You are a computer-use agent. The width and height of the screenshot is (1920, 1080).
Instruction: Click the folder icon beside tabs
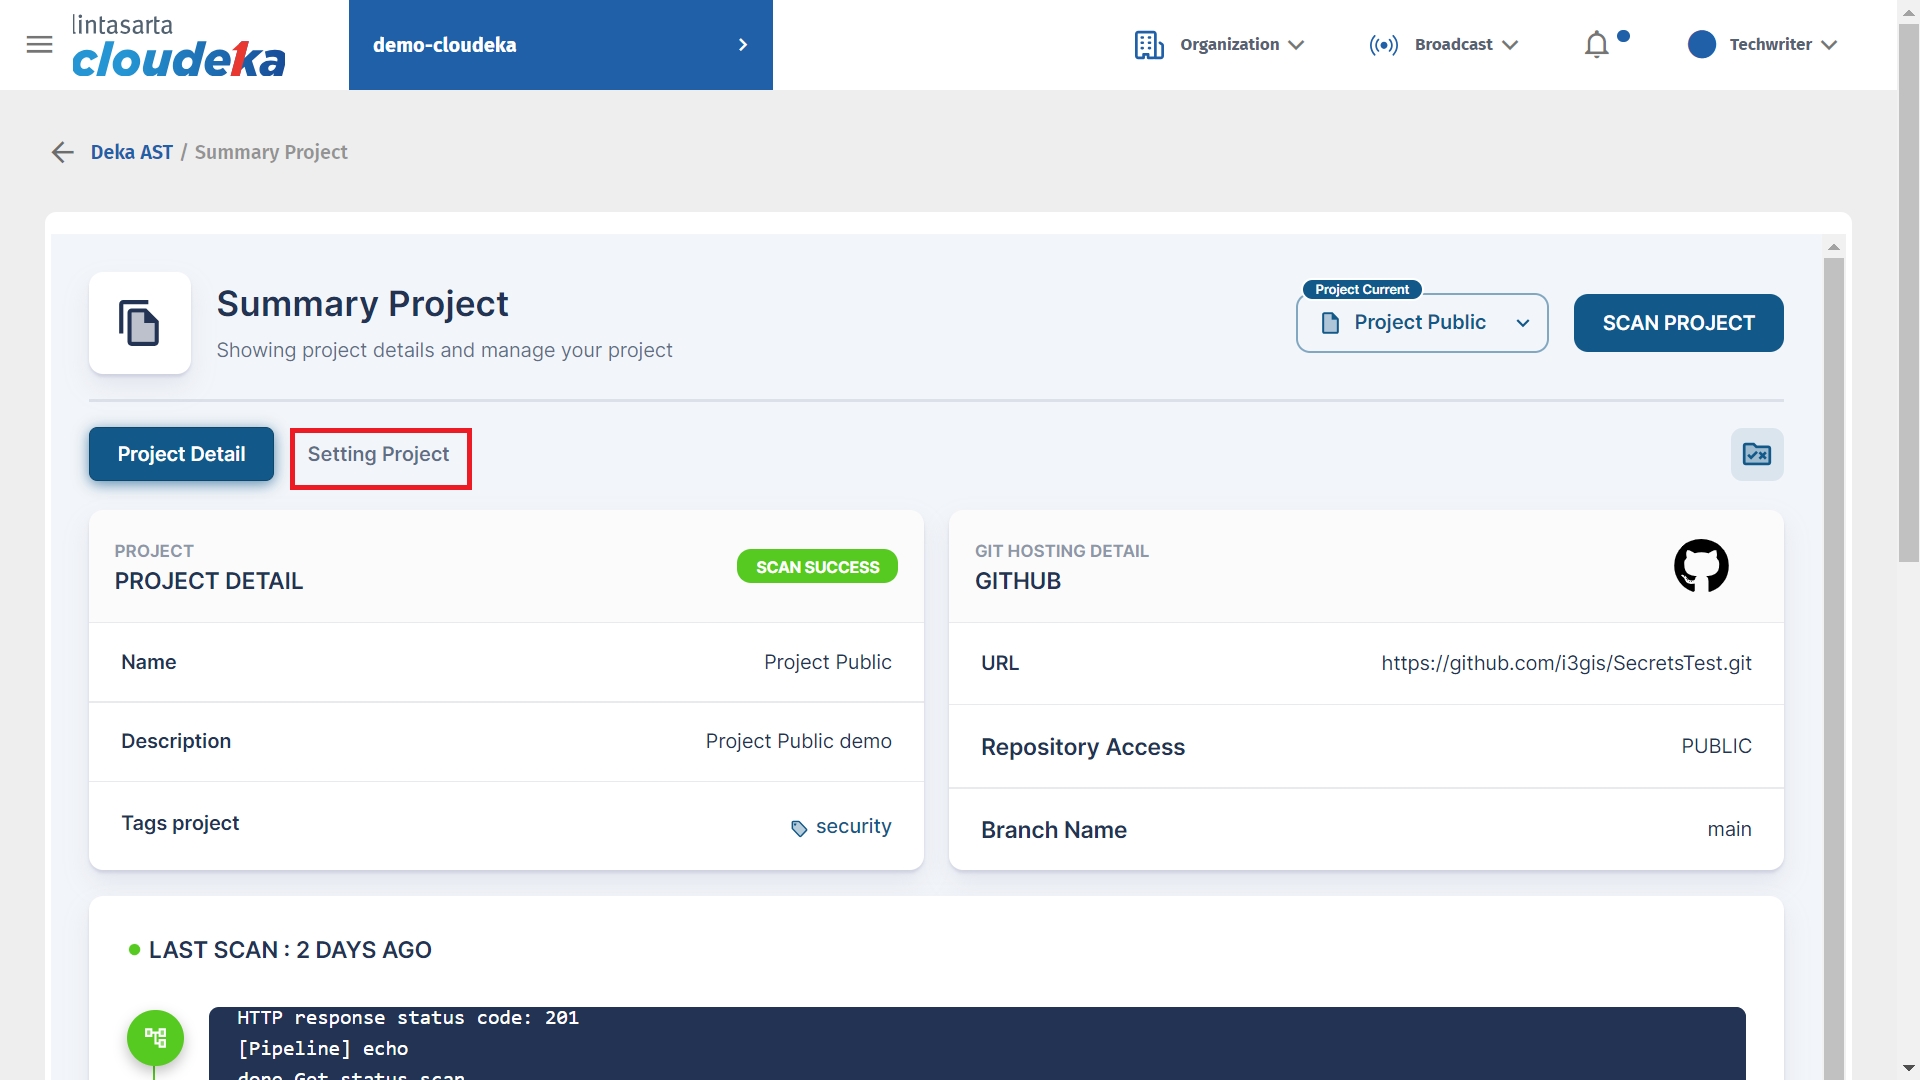point(1756,454)
